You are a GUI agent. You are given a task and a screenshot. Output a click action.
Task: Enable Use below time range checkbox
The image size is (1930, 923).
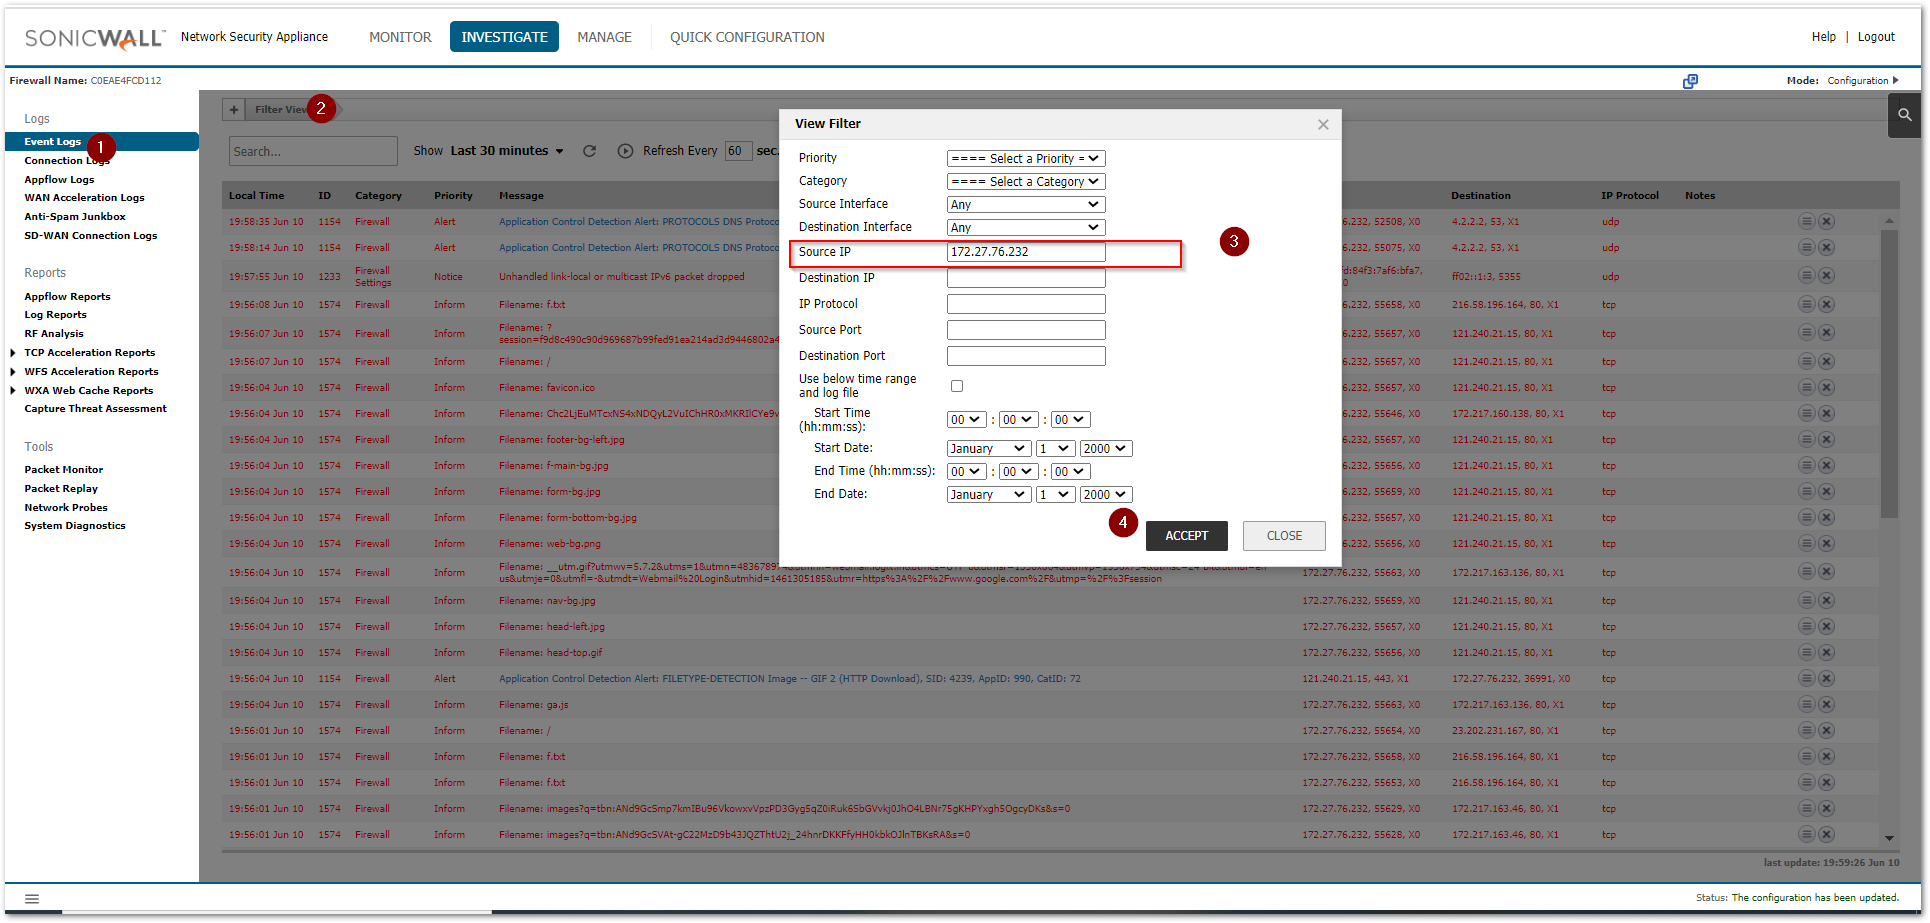pyautogui.click(x=957, y=386)
